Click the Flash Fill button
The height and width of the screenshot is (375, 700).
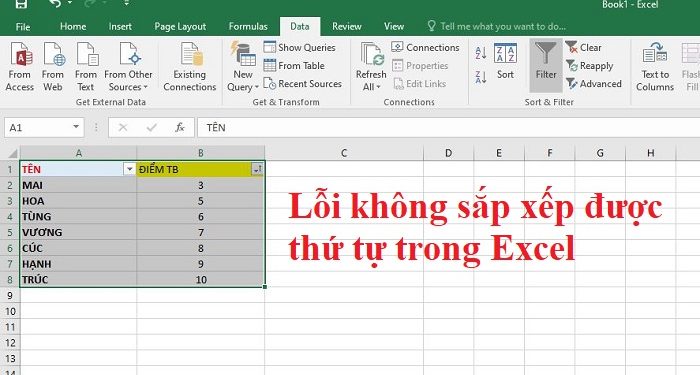pos(691,67)
